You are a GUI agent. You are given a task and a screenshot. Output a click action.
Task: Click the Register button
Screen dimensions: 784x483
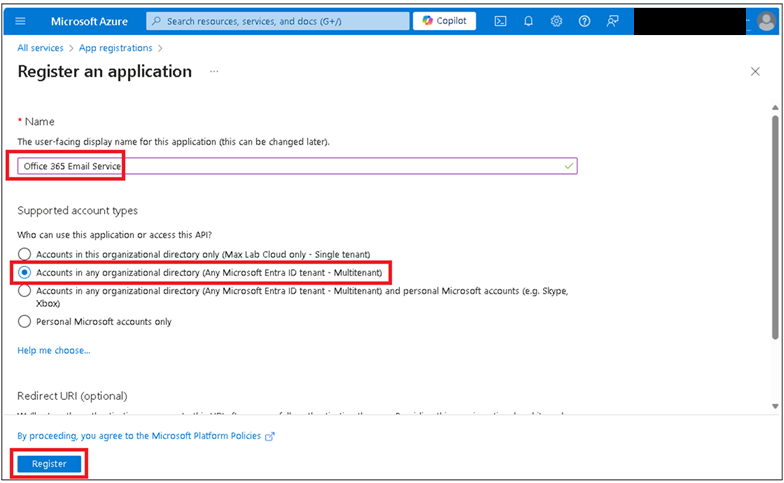coord(49,464)
